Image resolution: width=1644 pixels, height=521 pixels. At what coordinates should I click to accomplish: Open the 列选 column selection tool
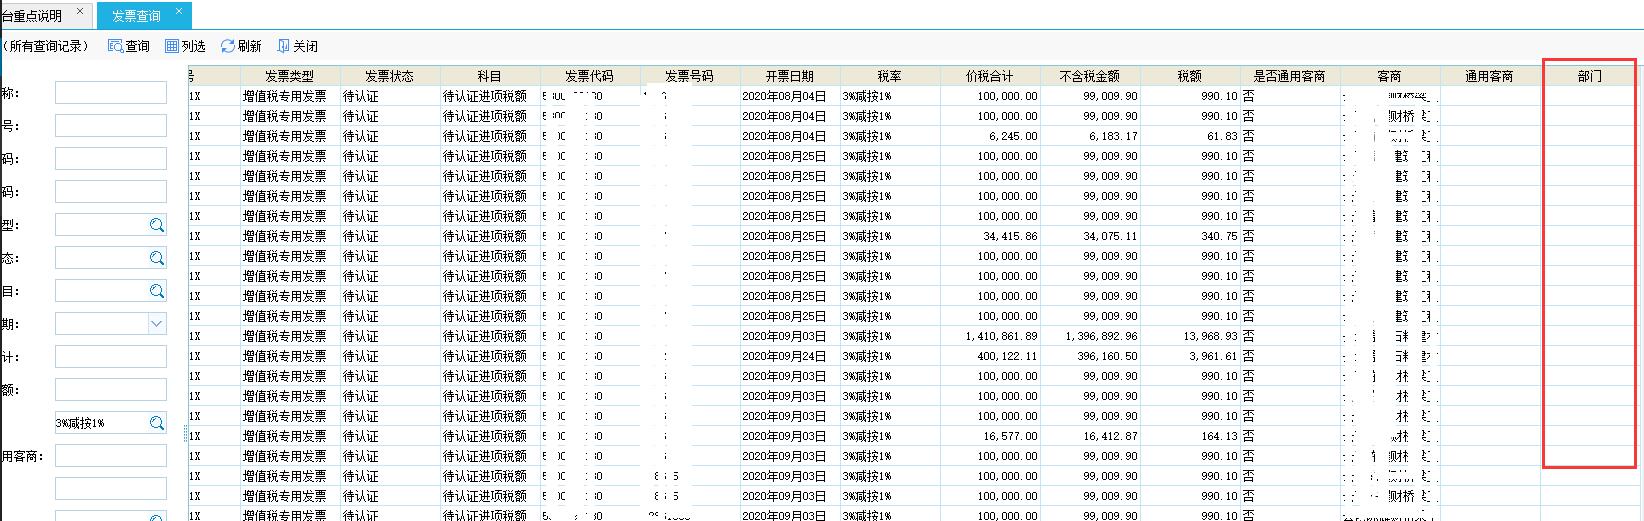[185, 46]
